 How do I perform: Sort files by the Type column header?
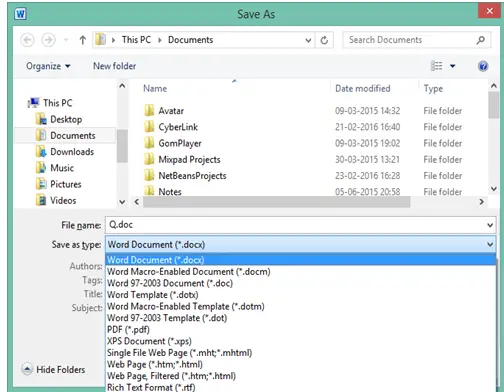click(433, 88)
